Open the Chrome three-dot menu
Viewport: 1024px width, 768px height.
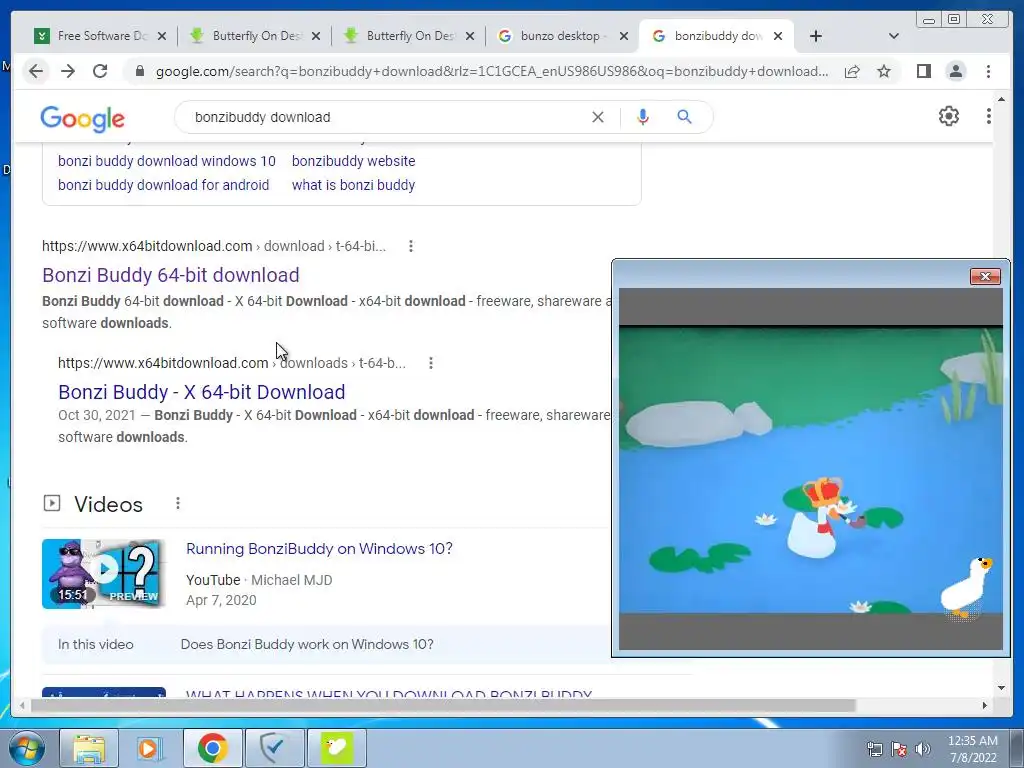pyautogui.click(x=988, y=71)
